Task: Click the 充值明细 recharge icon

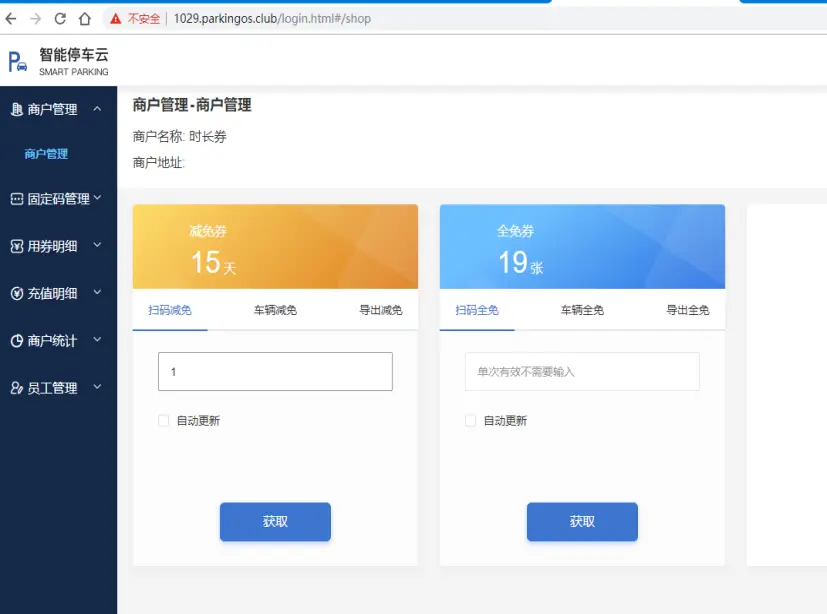Action: pos(16,294)
